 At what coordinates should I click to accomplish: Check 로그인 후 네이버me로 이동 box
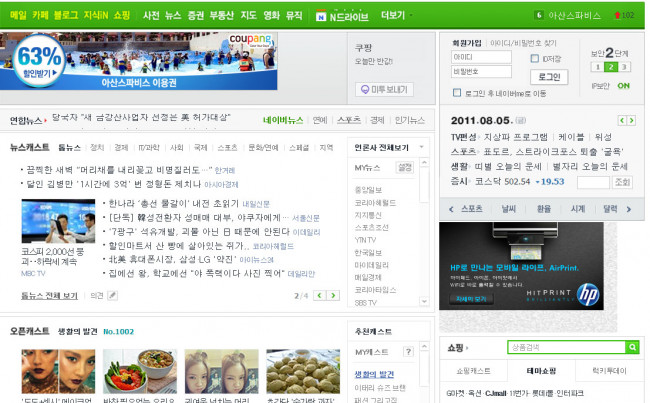[x=457, y=93]
